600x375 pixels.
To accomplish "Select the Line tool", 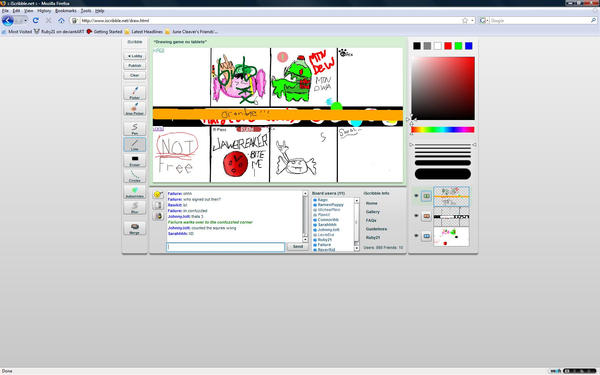I will (x=135, y=145).
